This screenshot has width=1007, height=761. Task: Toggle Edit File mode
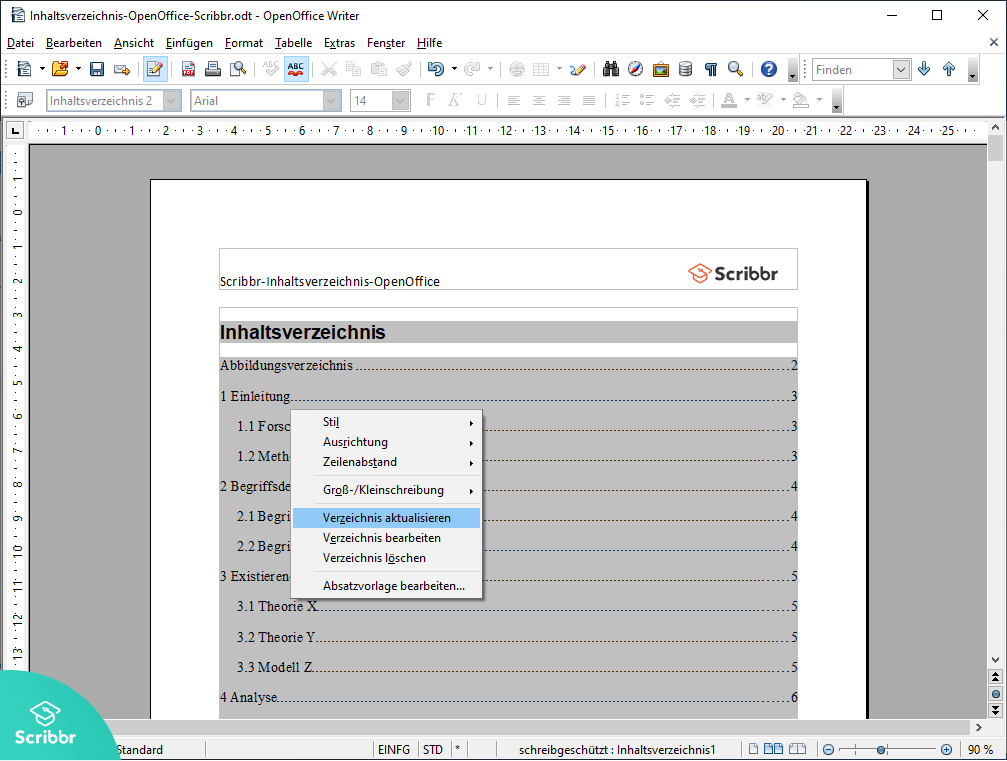tap(155, 69)
